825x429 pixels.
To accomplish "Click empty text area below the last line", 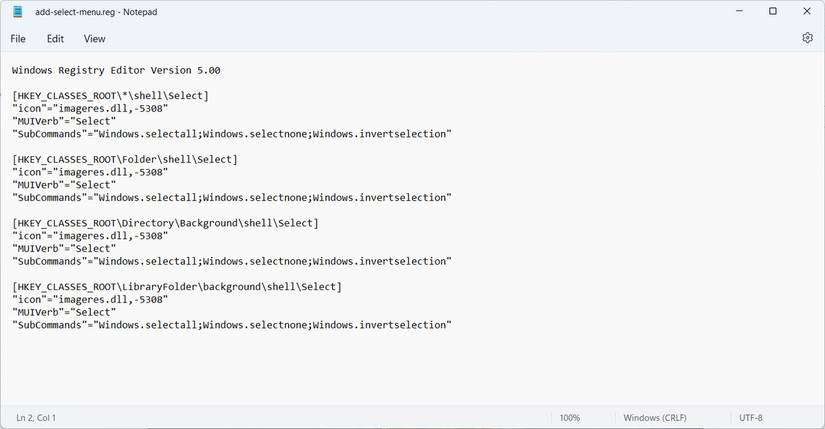I will click(x=400, y=370).
